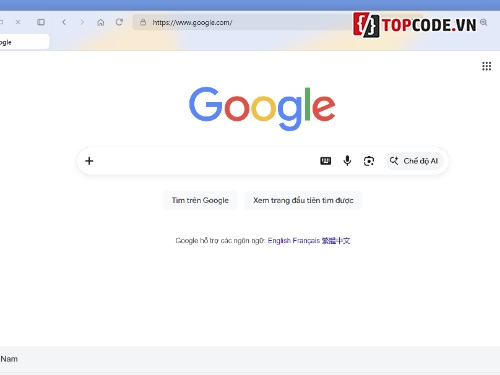Click the plus icon in search box
The image size is (500, 375).
[89, 161]
